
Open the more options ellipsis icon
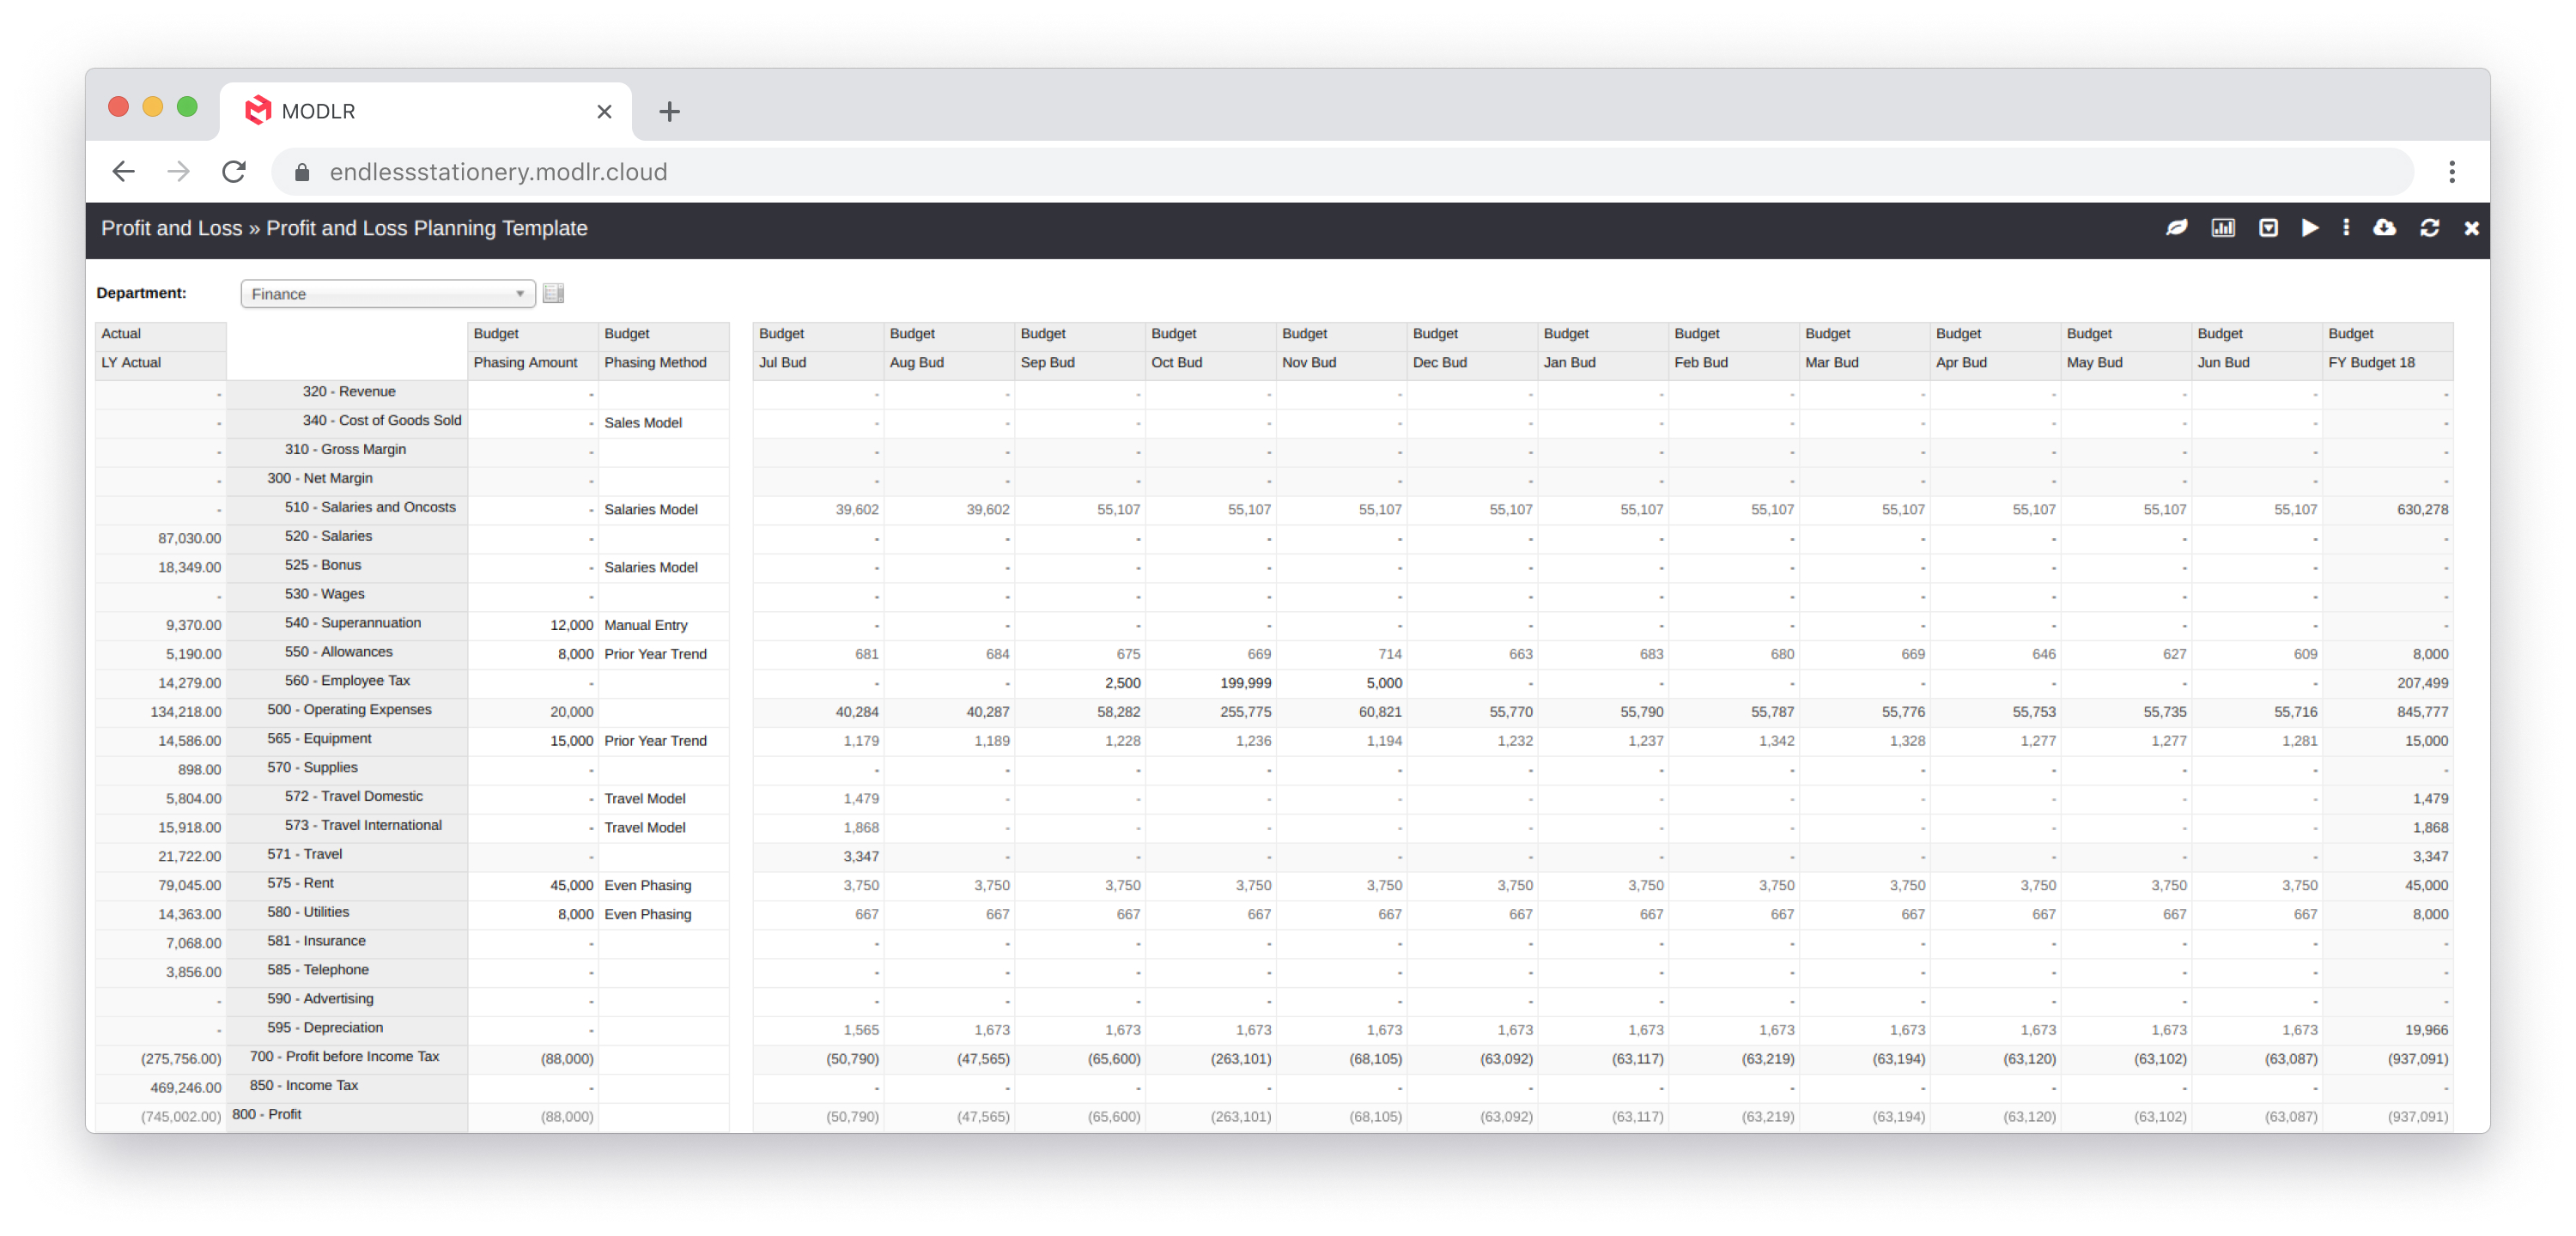click(2347, 228)
